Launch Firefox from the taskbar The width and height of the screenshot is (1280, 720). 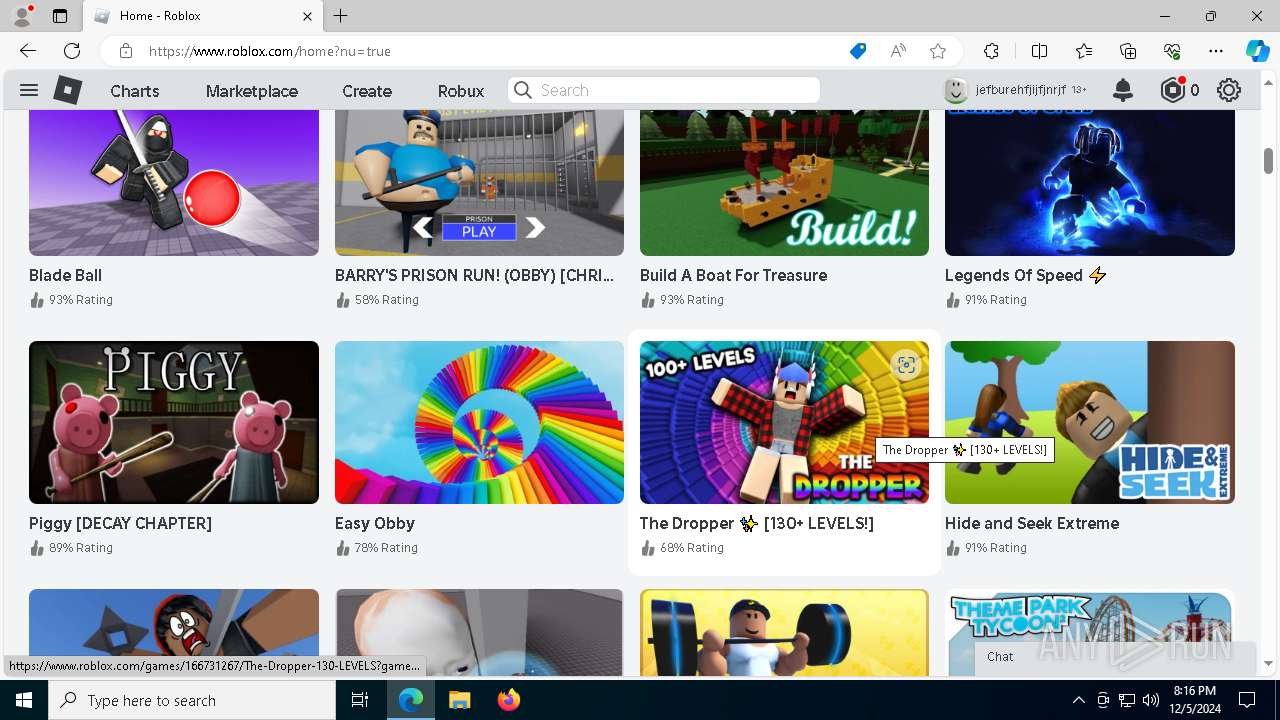(508, 700)
